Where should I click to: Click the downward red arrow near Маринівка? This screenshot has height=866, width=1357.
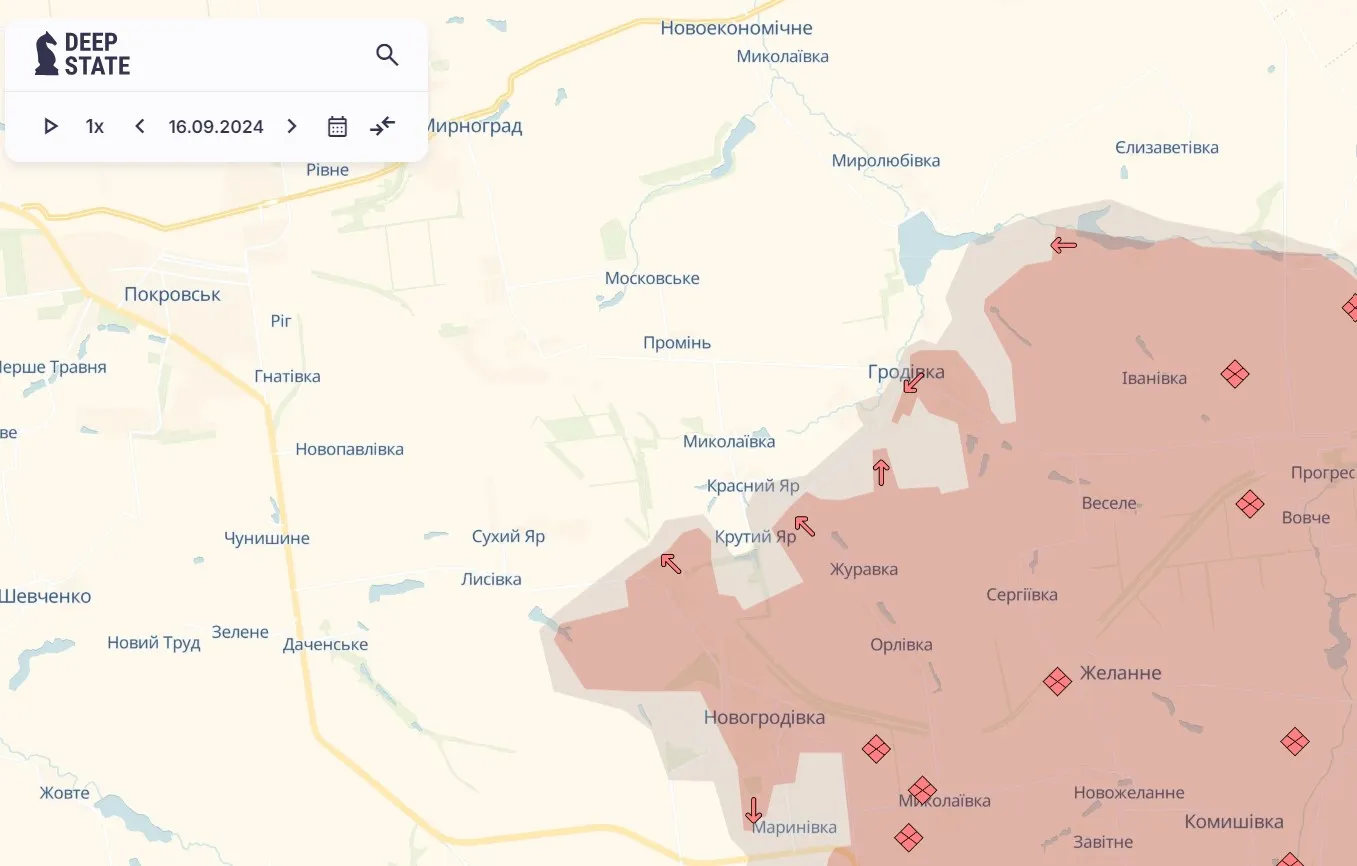click(753, 810)
